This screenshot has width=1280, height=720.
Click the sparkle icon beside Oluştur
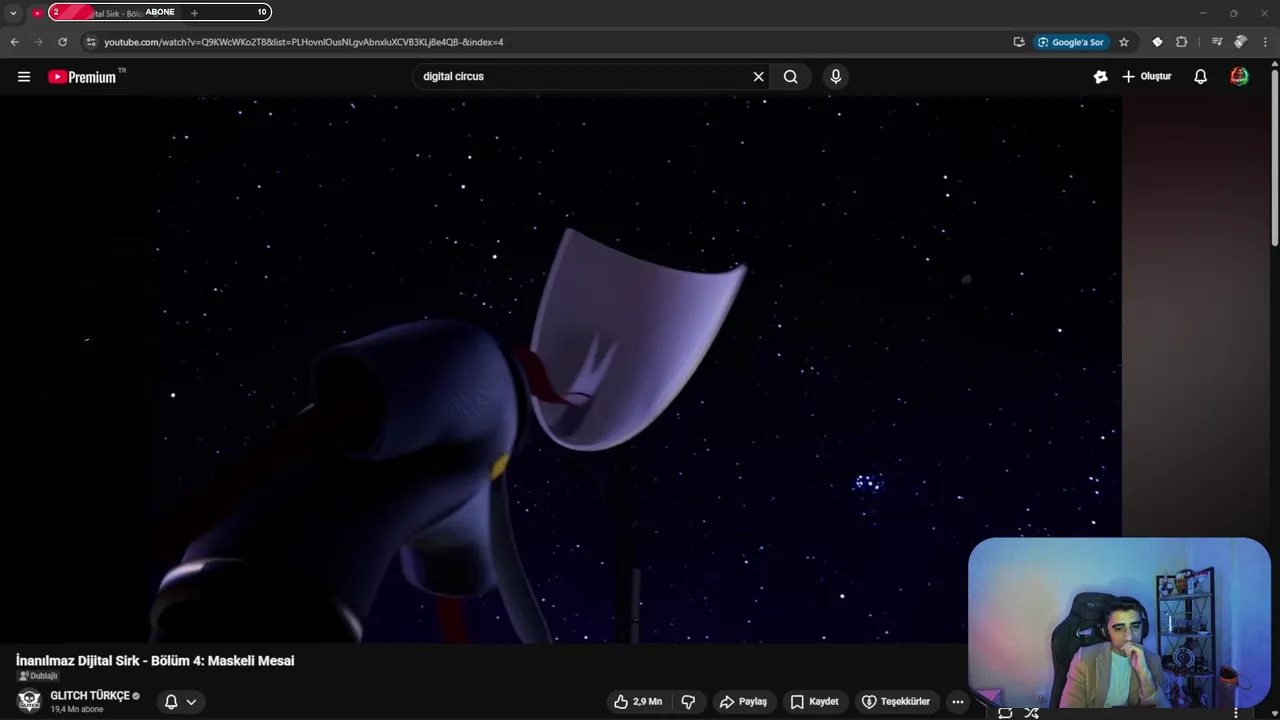point(1100,77)
